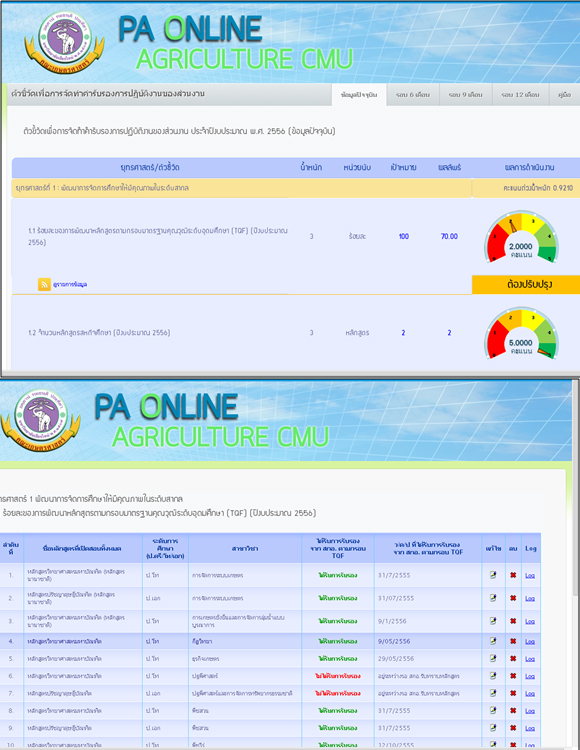Open the Log link for row 8
Screen dimensions: 580x750
pyautogui.click(x=530, y=711)
